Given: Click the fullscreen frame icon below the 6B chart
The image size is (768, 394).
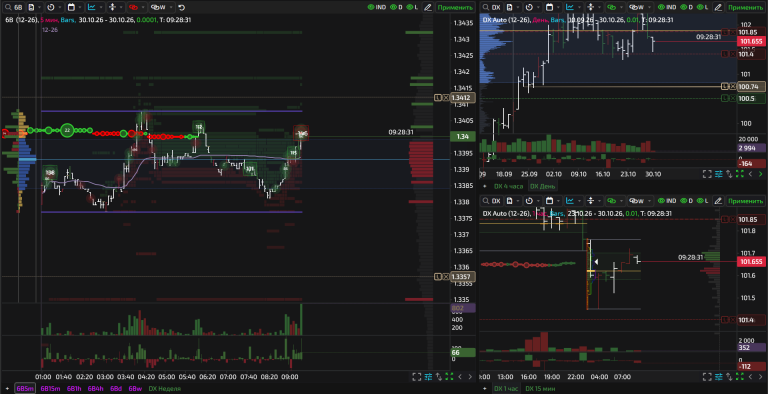Looking at the screenshot, I should pos(416,377).
